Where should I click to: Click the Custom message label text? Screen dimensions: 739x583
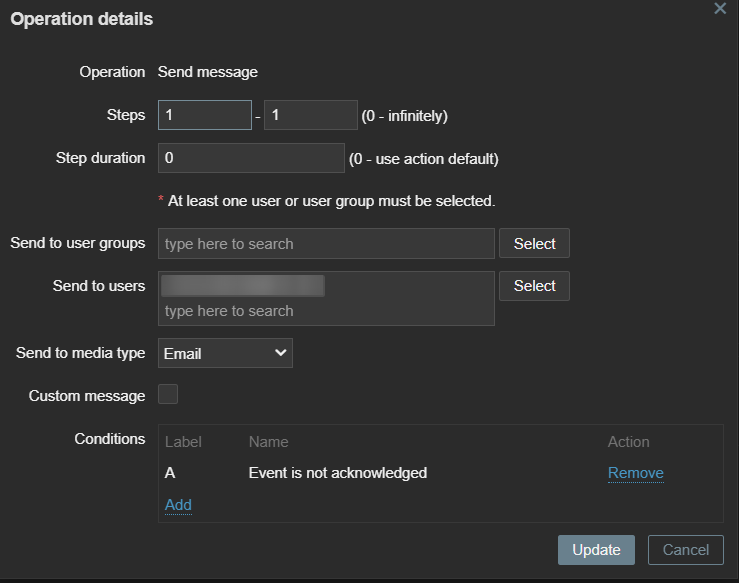[x=87, y=396]
